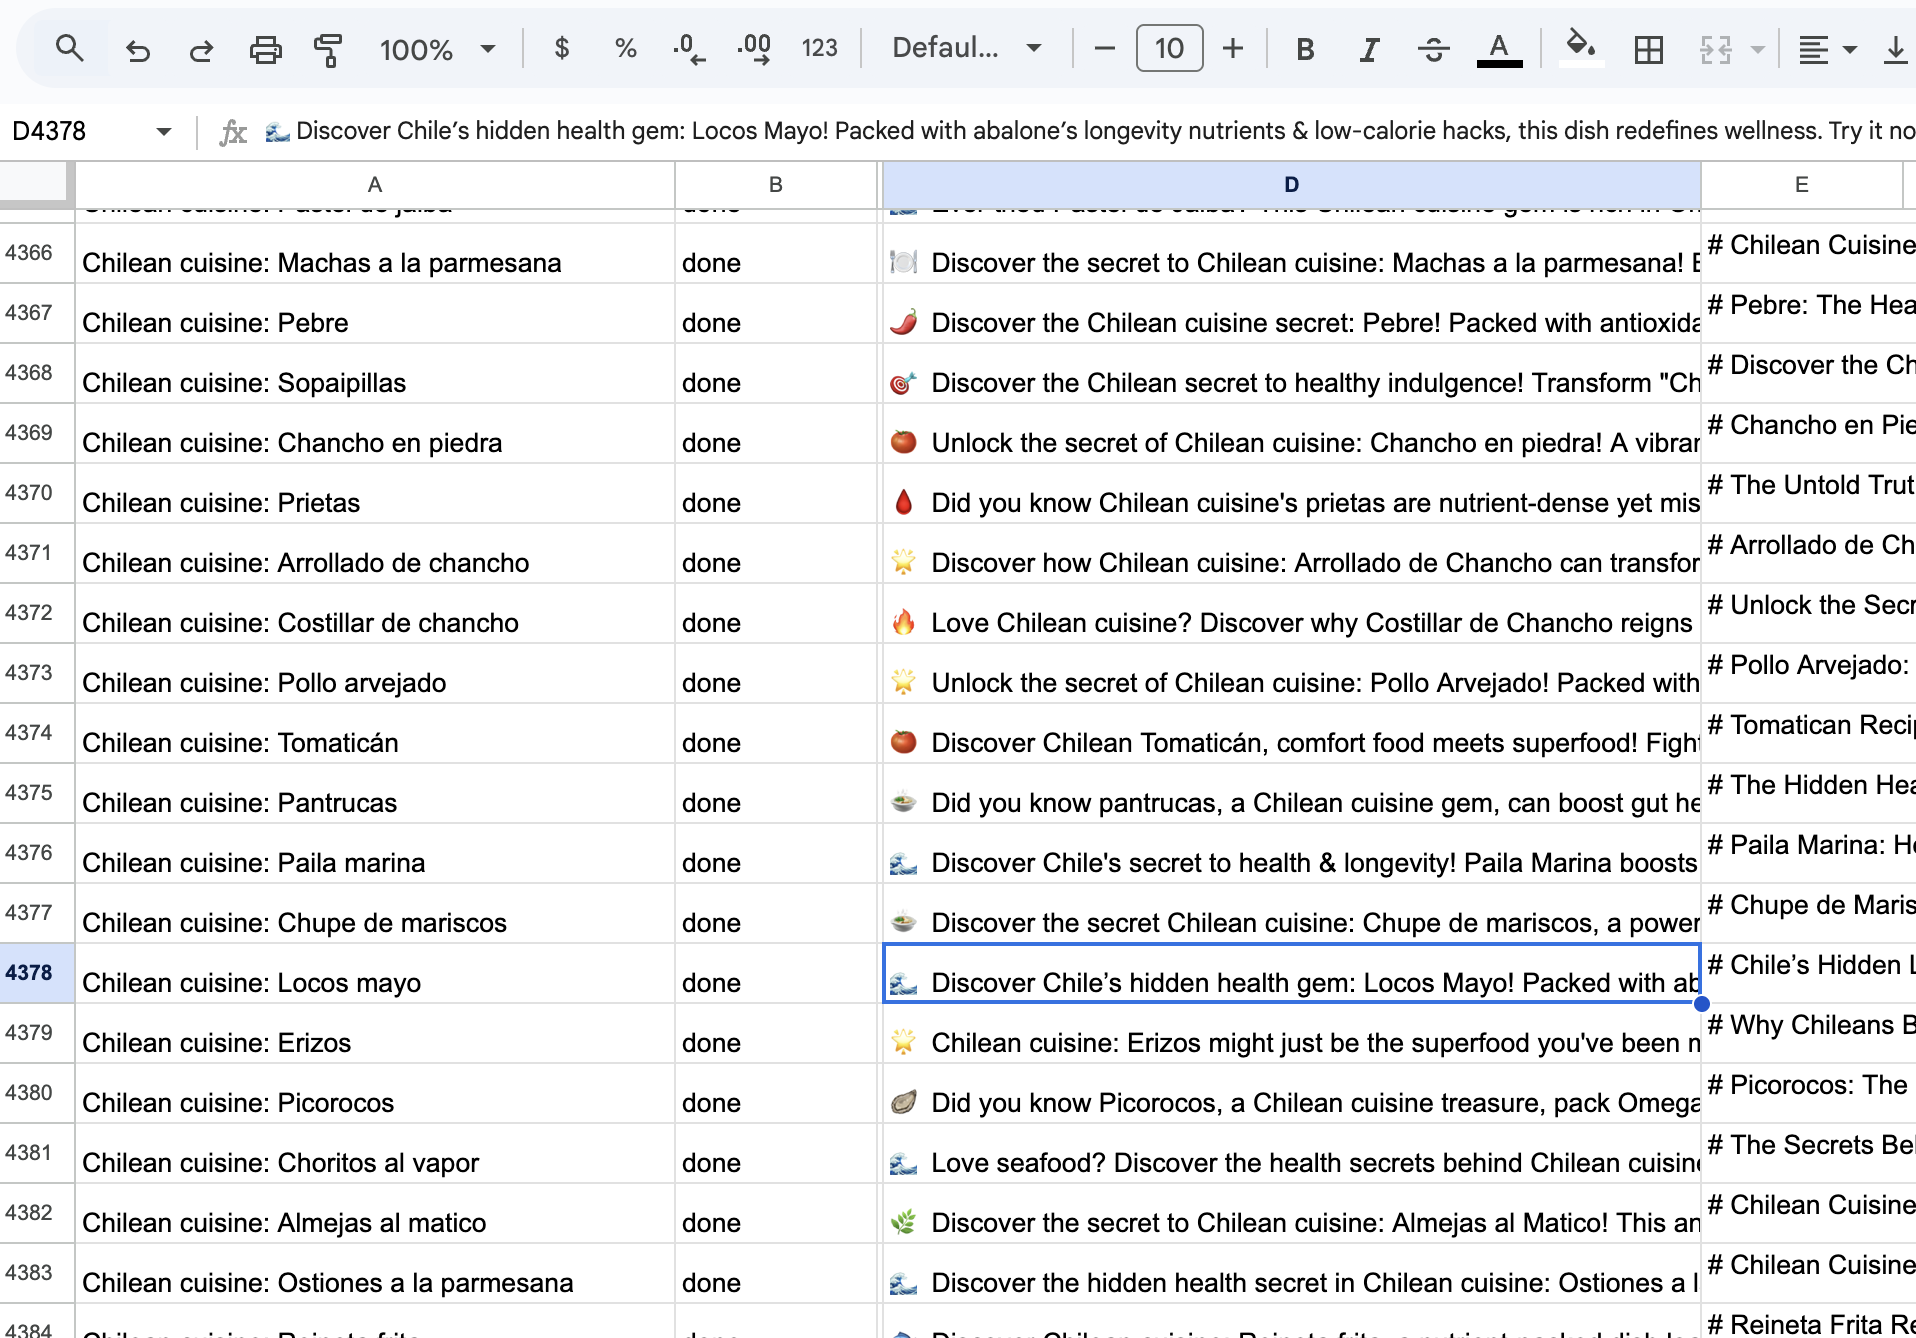Increase font size with plus button
This screenshot has width=1916, height=1338.
(1233, 48)
